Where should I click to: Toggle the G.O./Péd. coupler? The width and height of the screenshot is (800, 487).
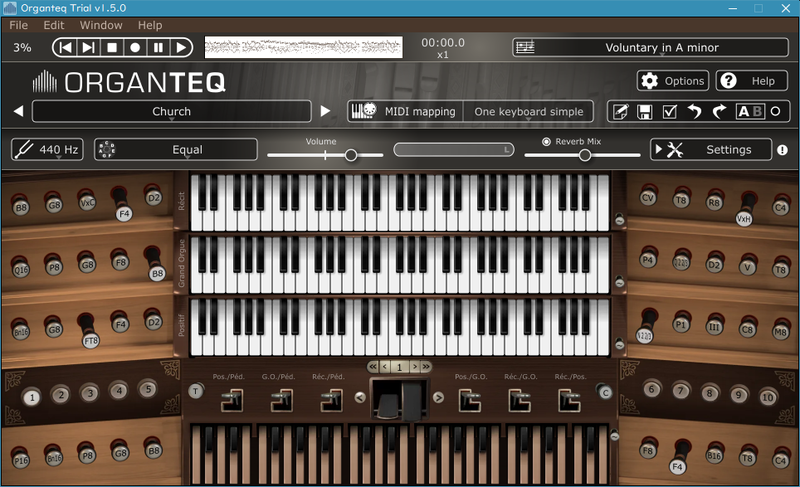pos(282,400)
